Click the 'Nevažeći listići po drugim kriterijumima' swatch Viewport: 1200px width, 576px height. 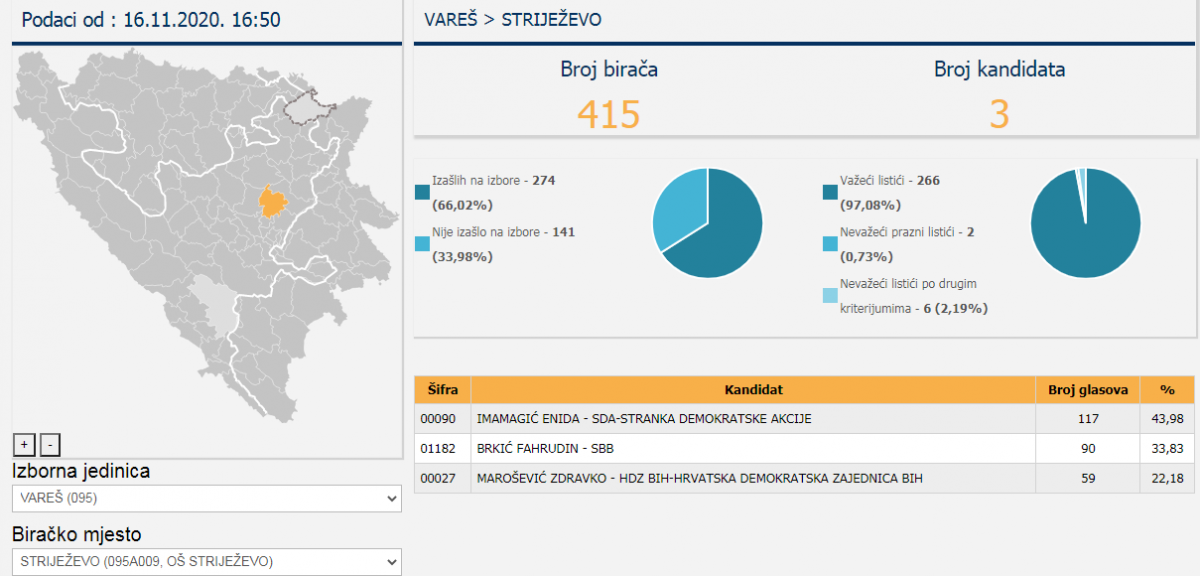coord(829,296)
